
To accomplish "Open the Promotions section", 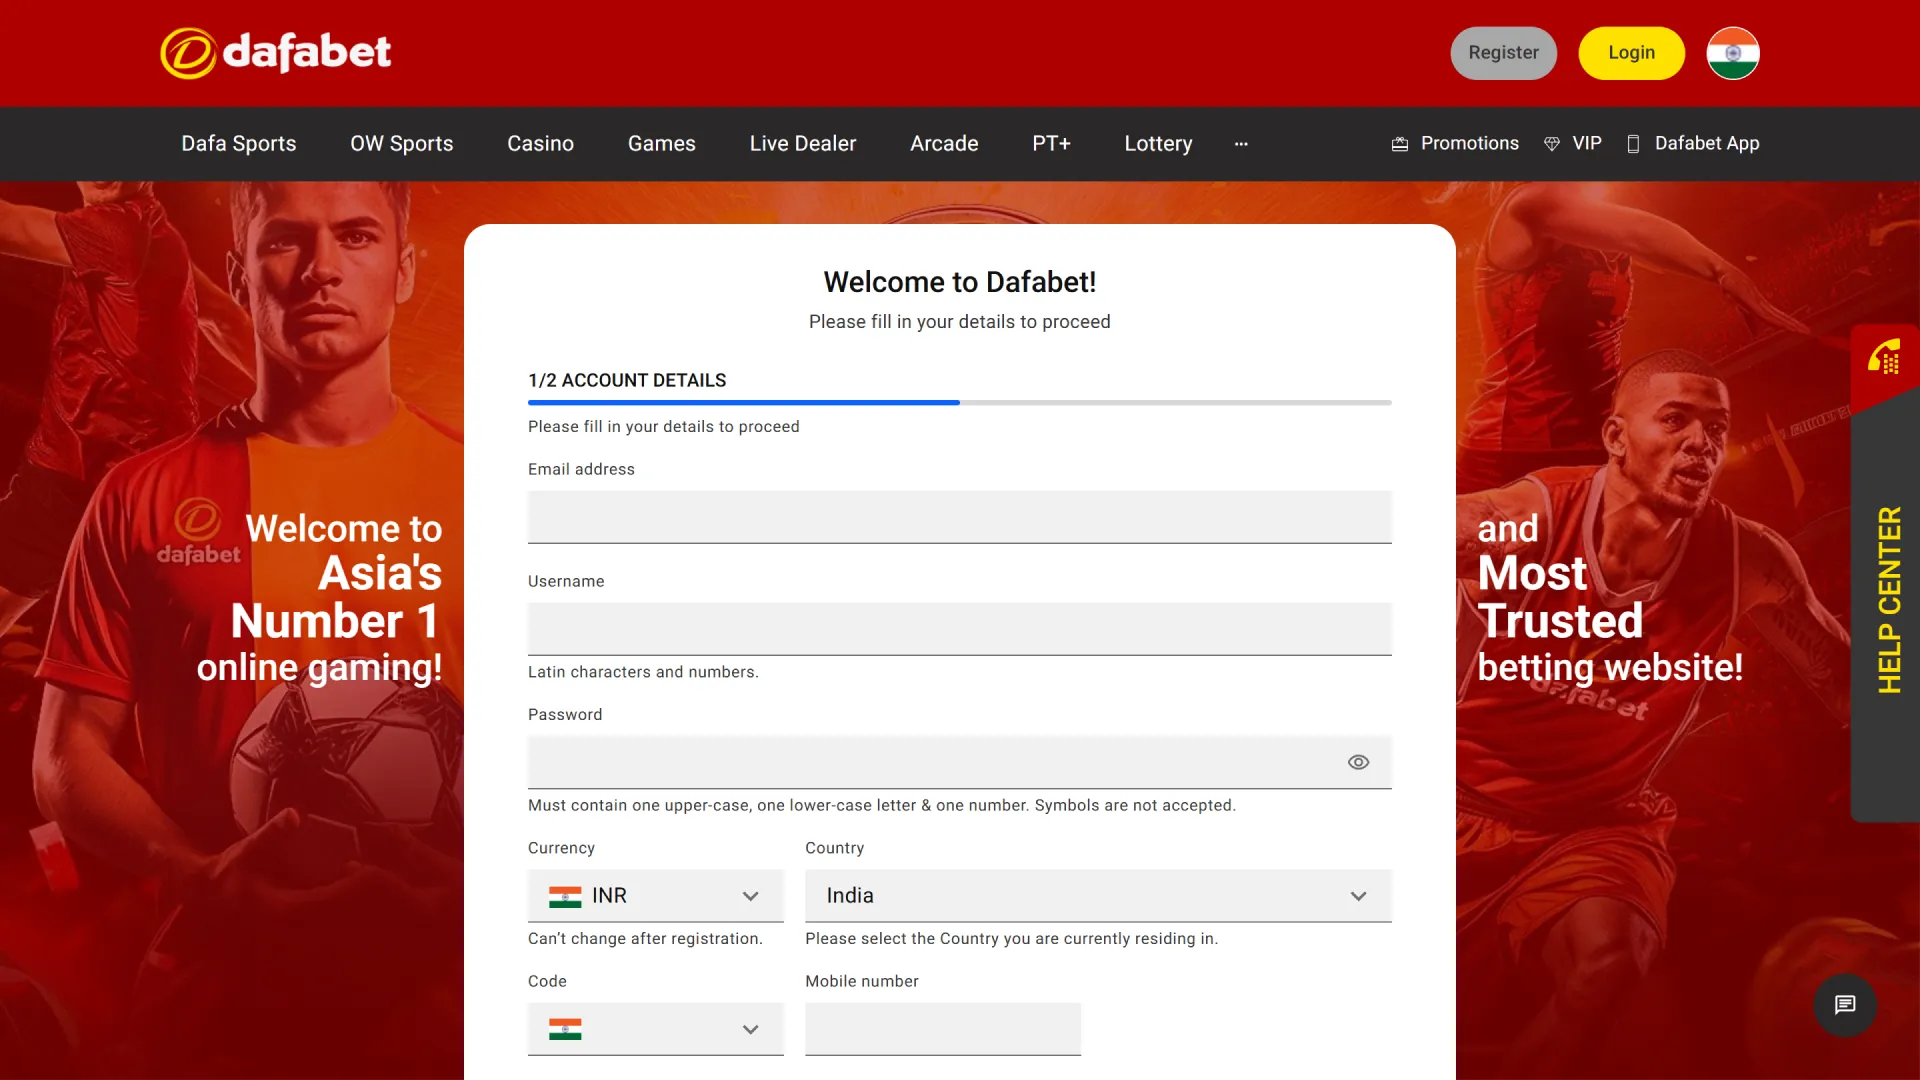I will click(1455, 143).
